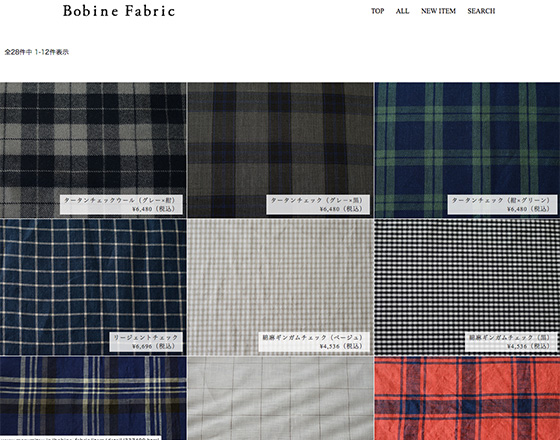Go to the TOP menu item
Viewport: 560px width, 440px height.
378,11
